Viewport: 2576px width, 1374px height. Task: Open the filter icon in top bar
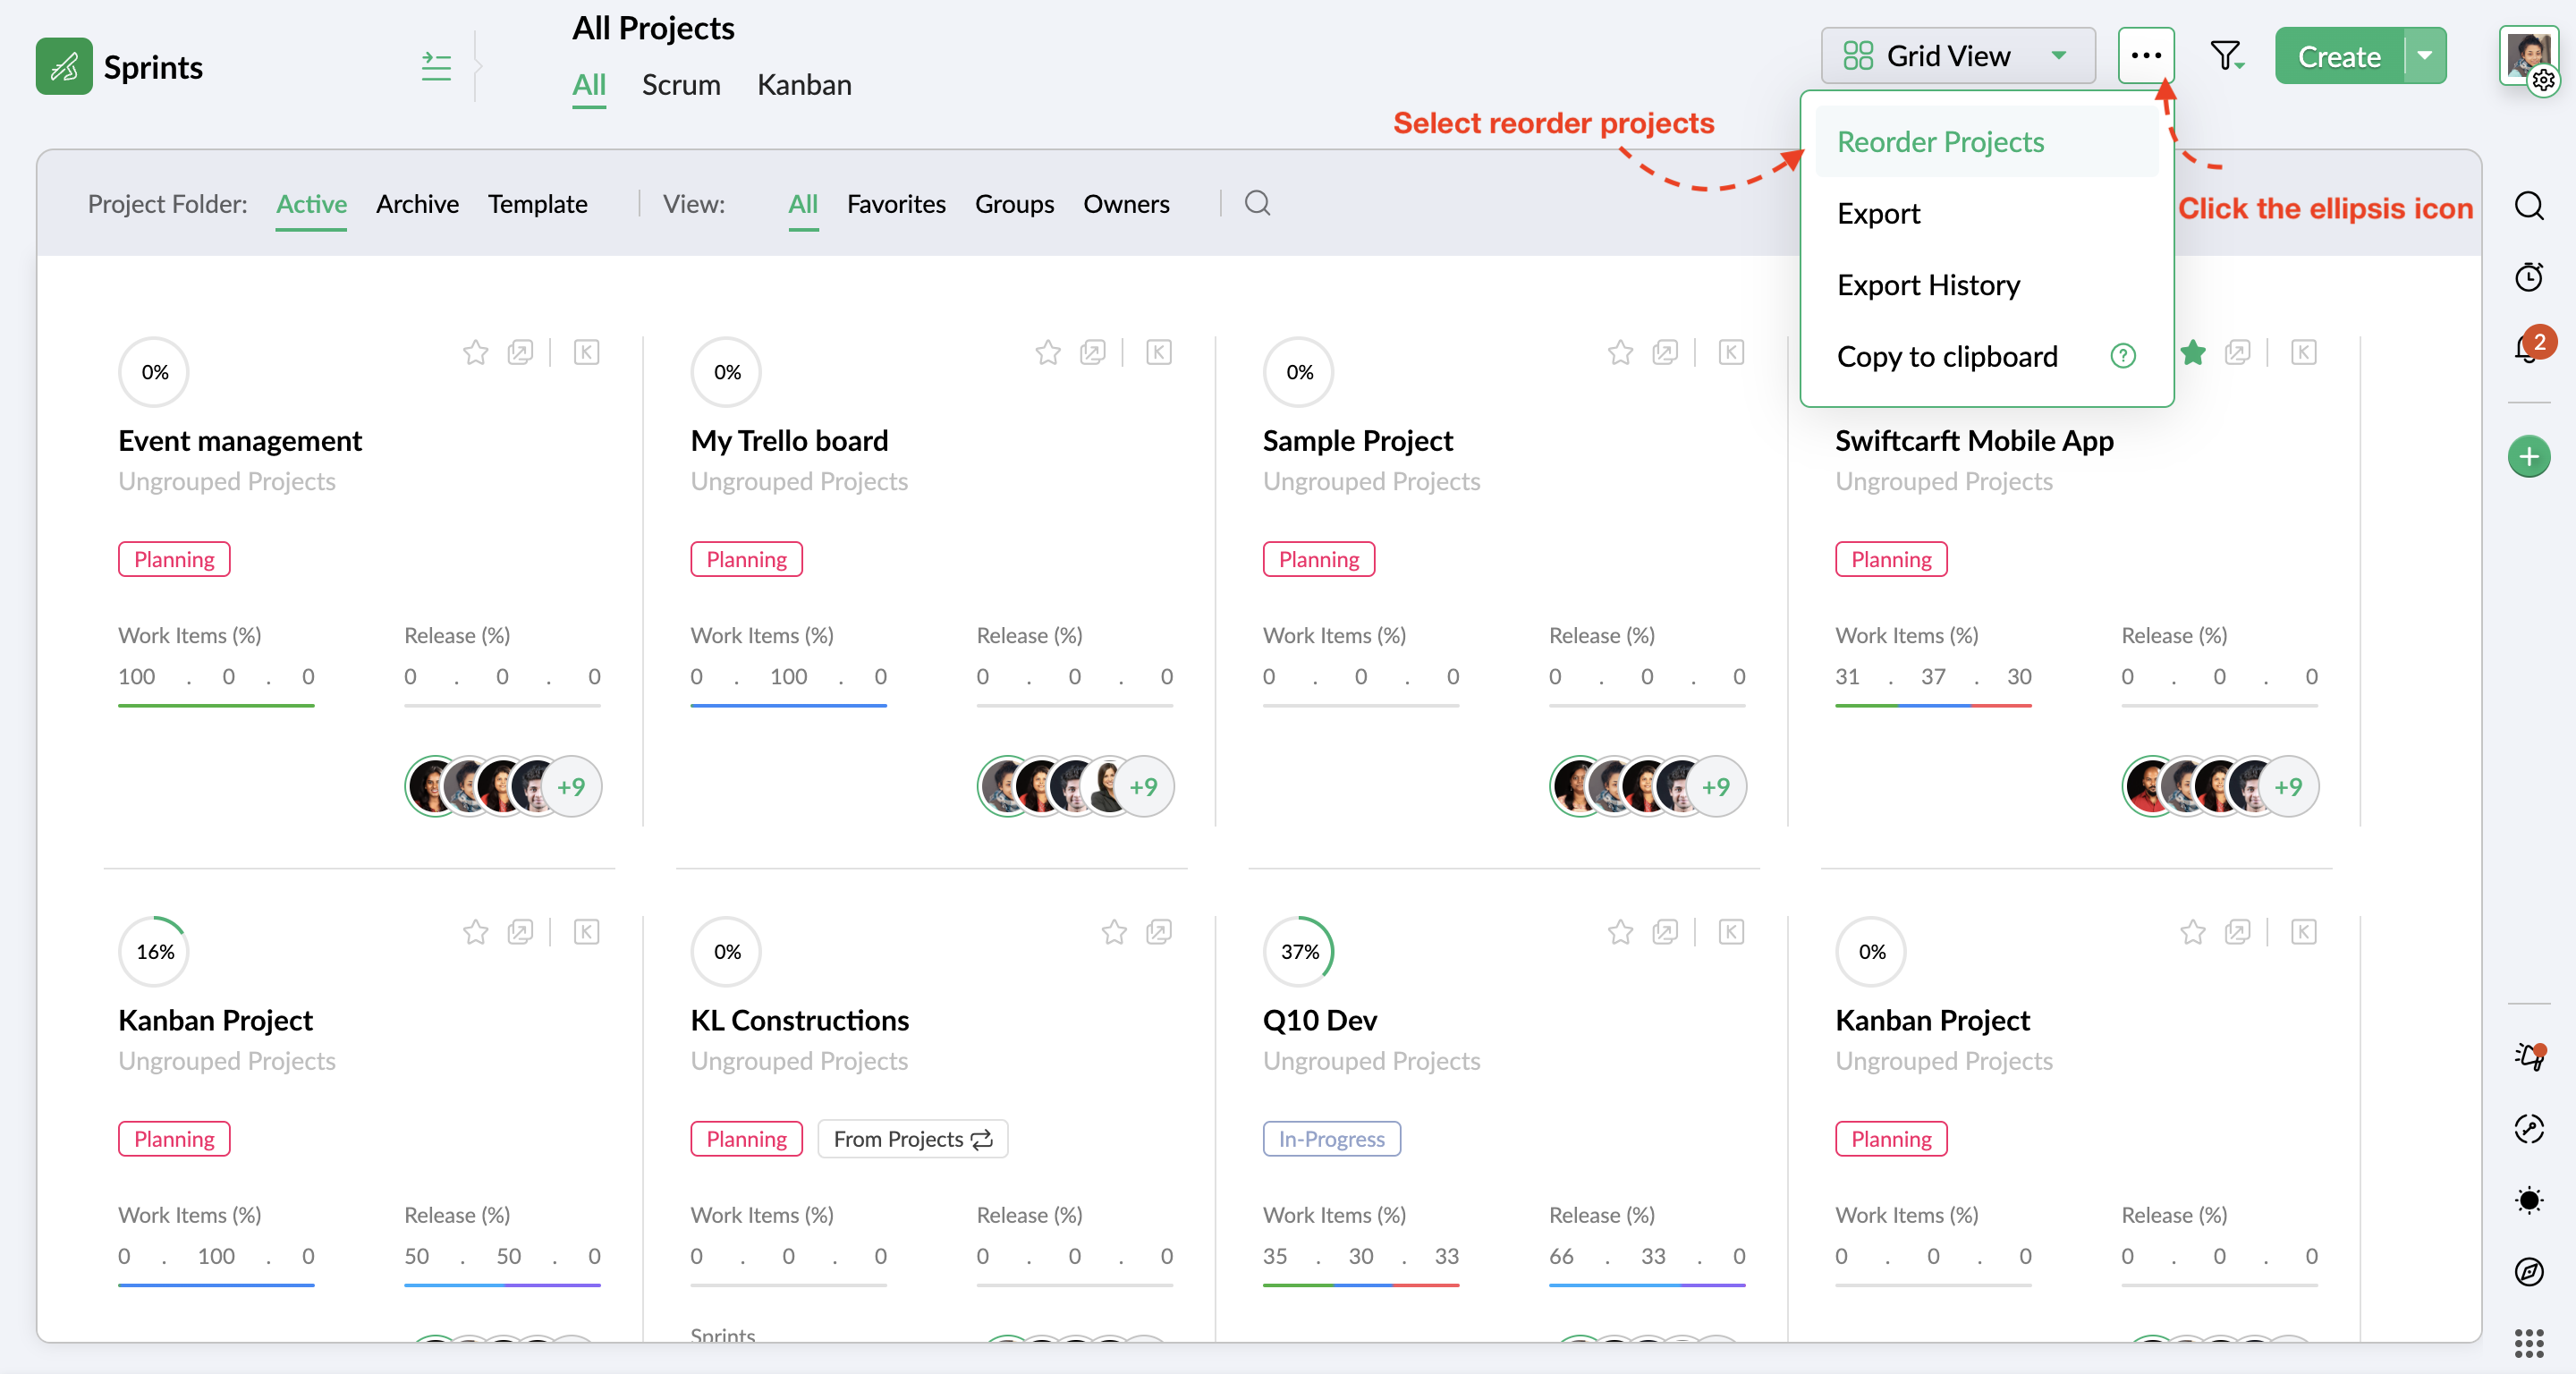2226,56
